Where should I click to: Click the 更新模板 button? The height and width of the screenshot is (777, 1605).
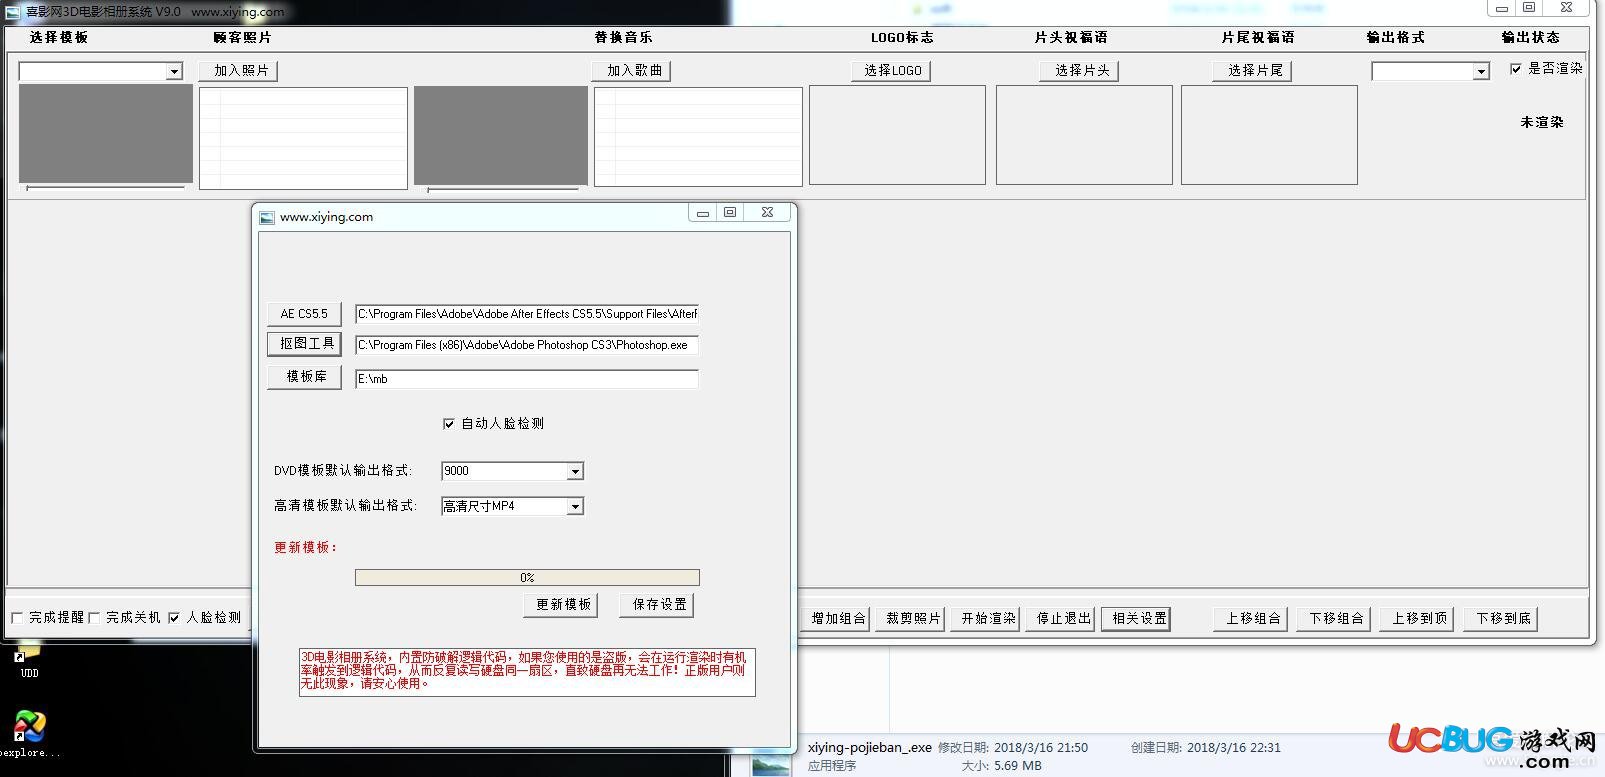(x=561, y=605)
